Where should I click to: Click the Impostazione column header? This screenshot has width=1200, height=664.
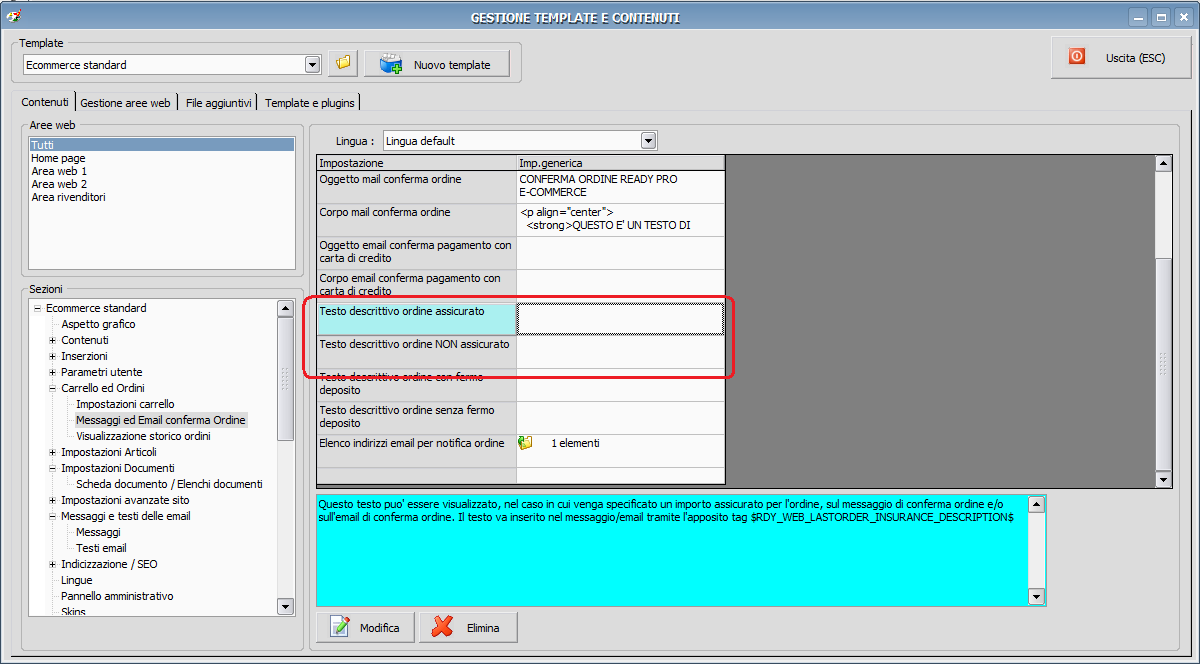(x=416, y=163)
